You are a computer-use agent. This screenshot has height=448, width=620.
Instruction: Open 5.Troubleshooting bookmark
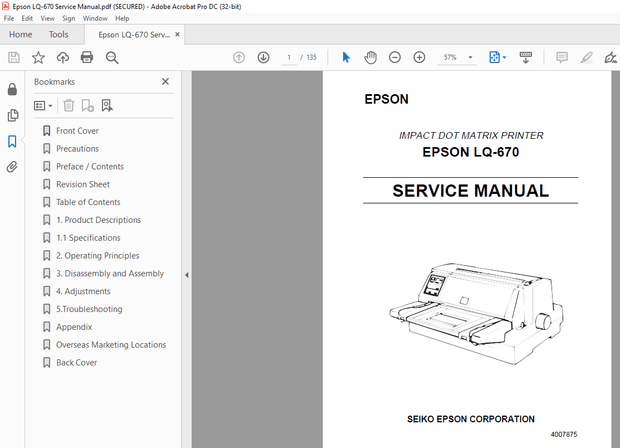tap(89, 309)
